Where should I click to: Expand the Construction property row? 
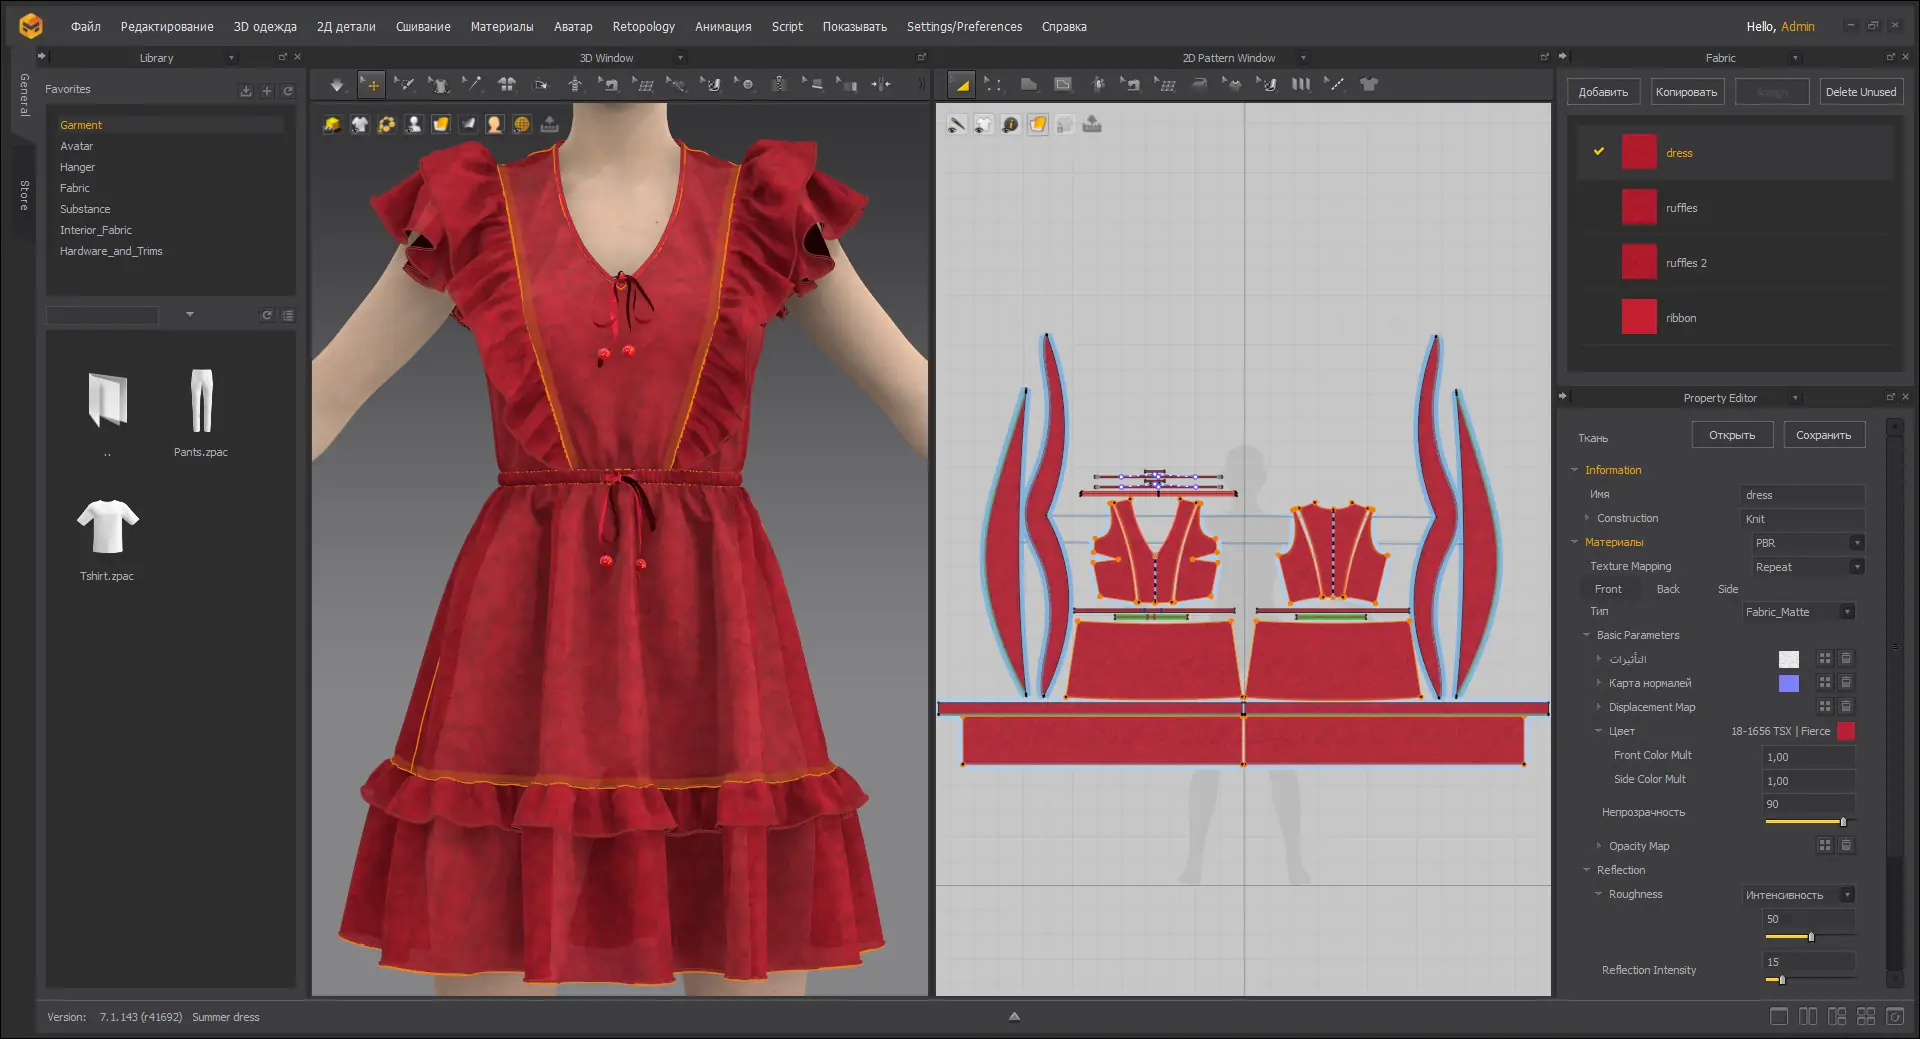[x=1587, y=518]
